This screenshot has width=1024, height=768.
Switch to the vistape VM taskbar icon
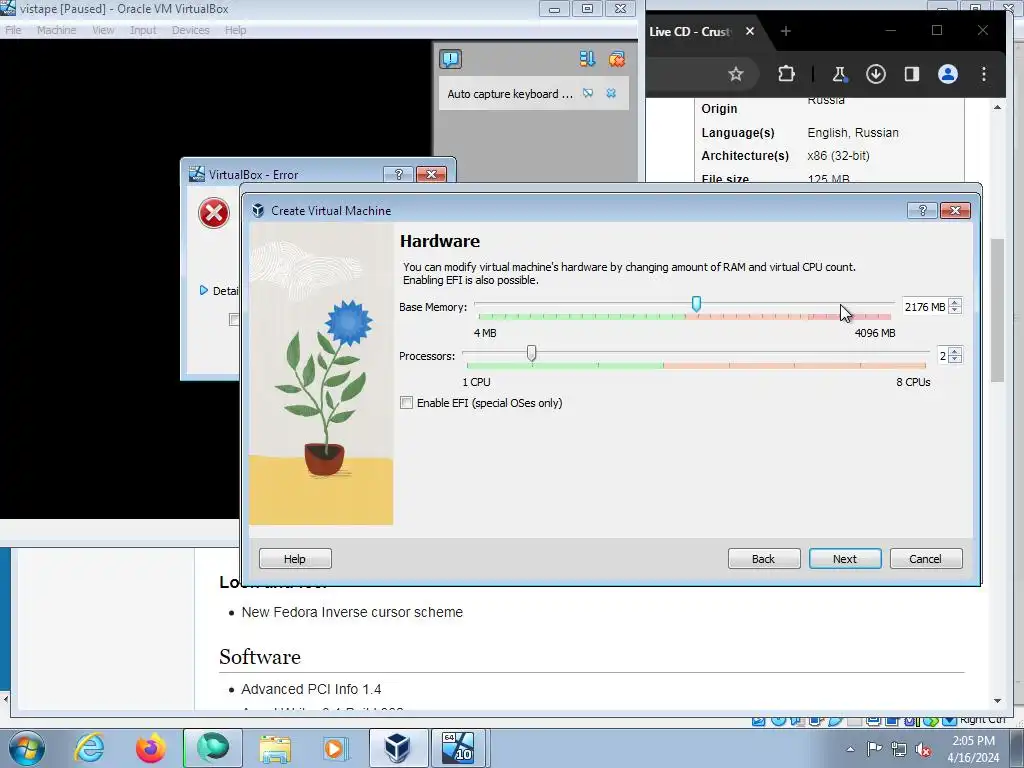click(x=458, y=748)
